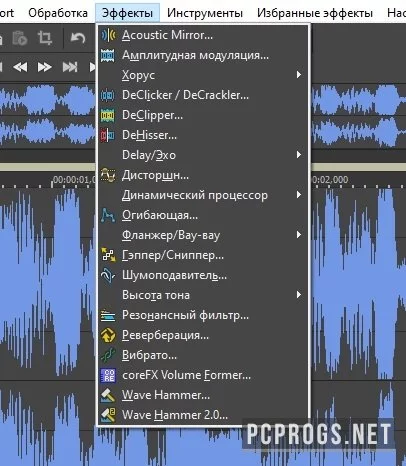Viewport: 406px width, 466px height.
Task: Choose Wave Hammer... menu entry
Action: 203,395
